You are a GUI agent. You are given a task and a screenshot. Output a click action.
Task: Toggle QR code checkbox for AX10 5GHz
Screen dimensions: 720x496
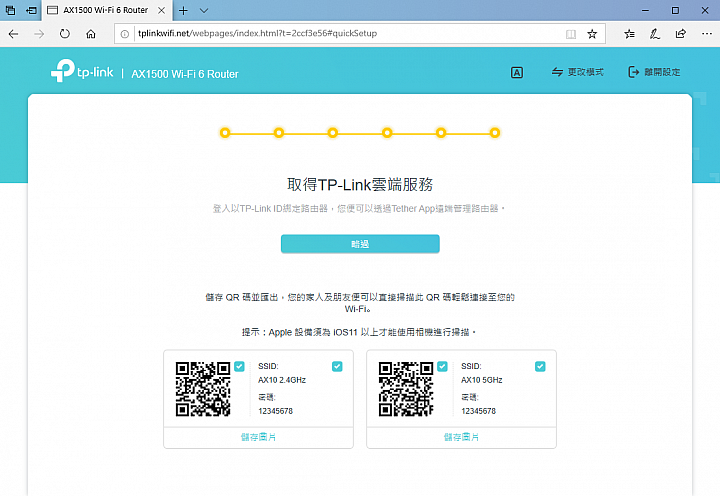click(x=442, y=366)
